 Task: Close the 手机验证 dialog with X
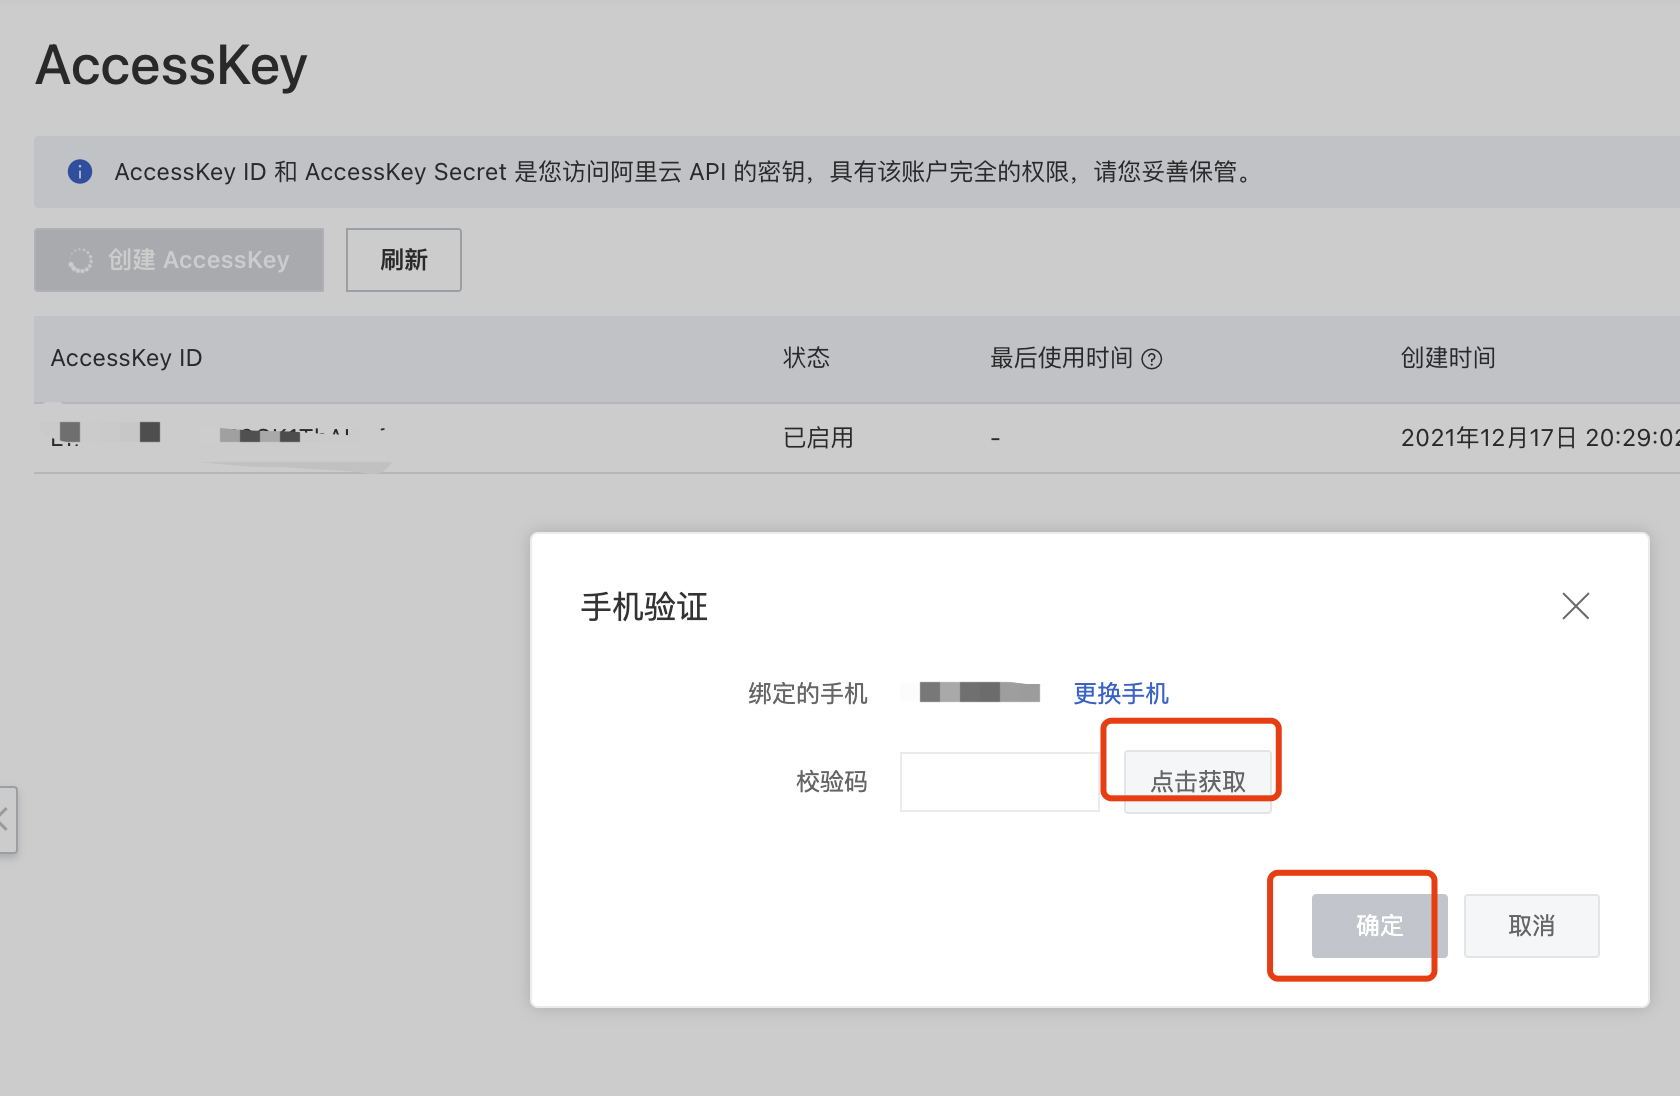tap(1575, 606)
